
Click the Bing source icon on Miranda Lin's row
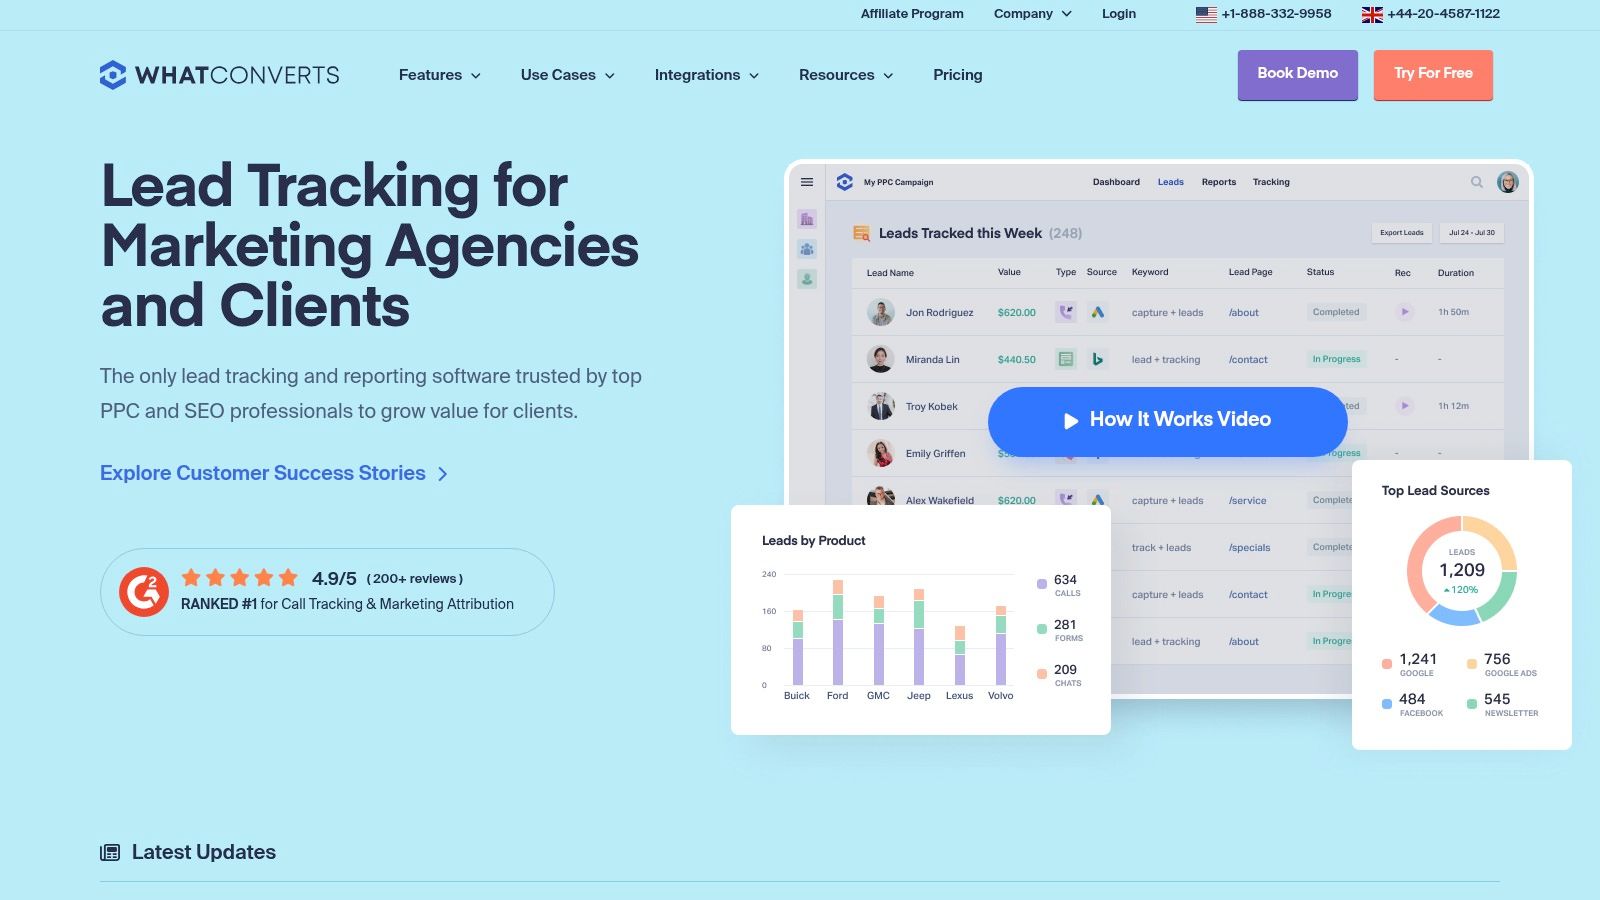[x=1097, y=359]
